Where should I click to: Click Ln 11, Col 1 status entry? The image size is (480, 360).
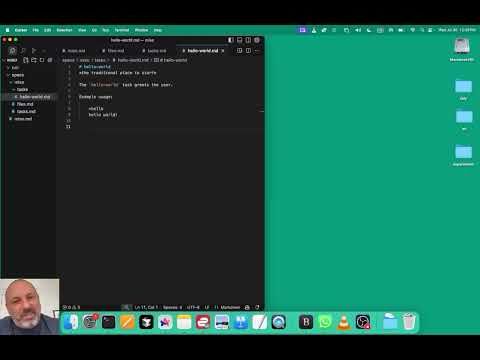(146, 307)
